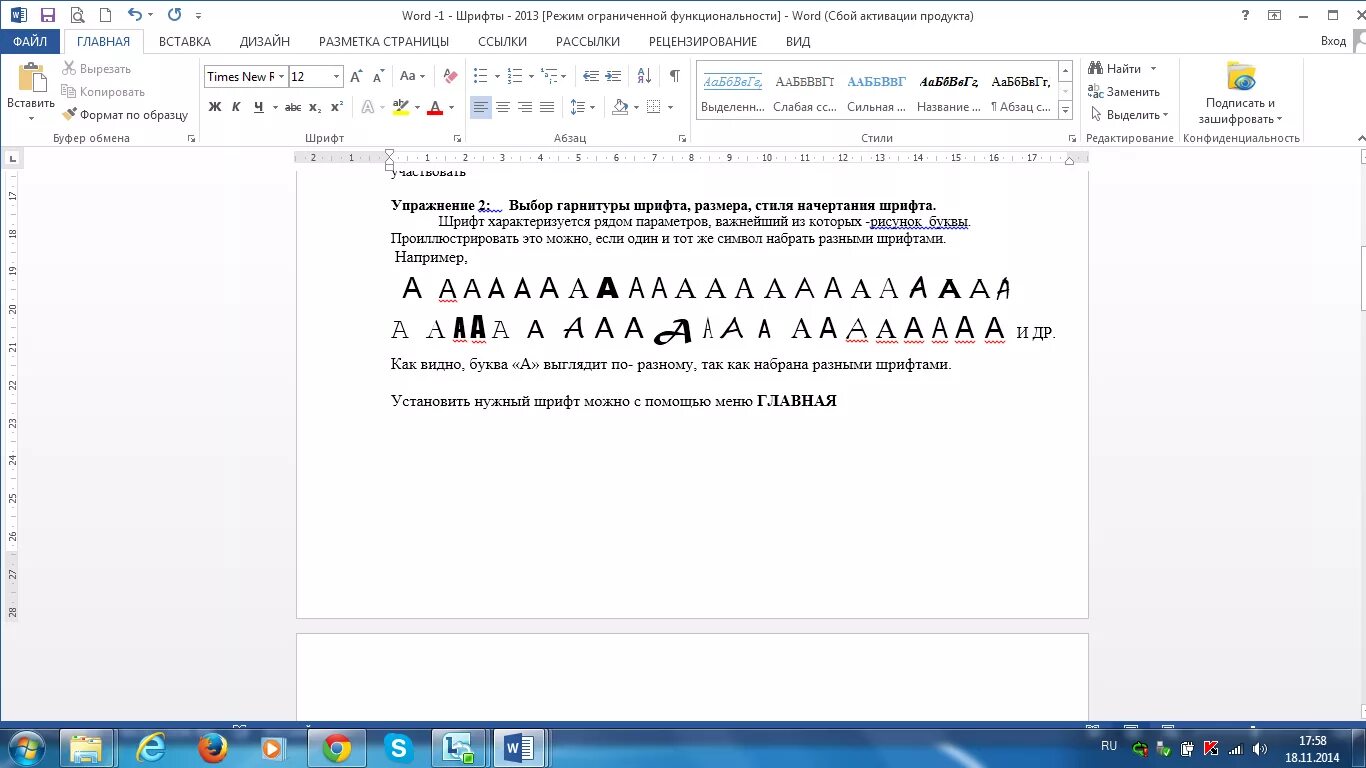
Task: Open the Font dialog launcher in Шрифт group
Action: tap(457, 139)
